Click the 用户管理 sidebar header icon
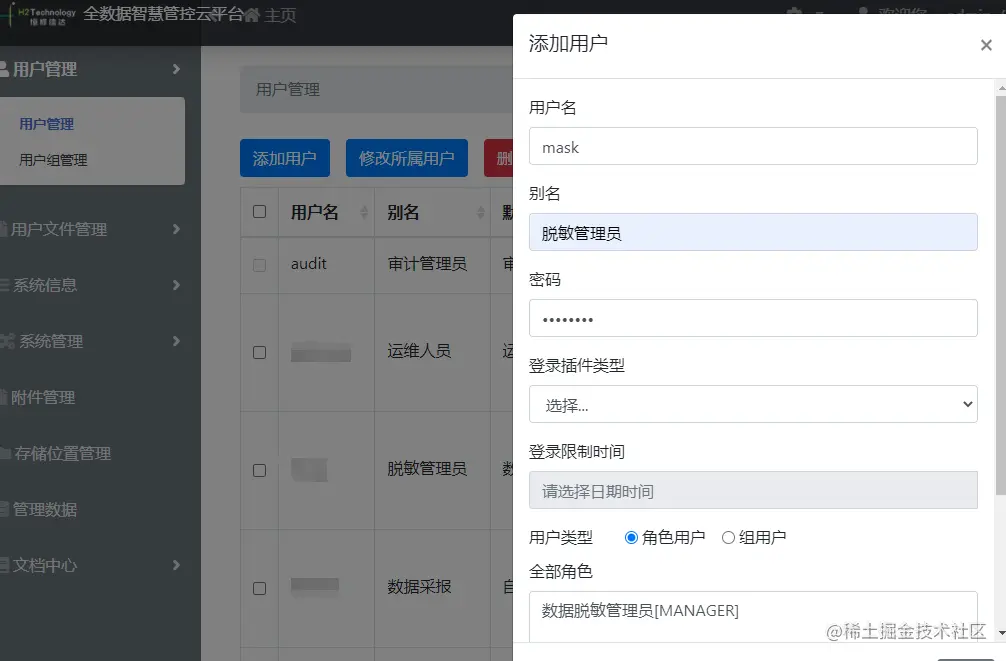The height and width of the screenshot is (661, 1006). [4, 69]
